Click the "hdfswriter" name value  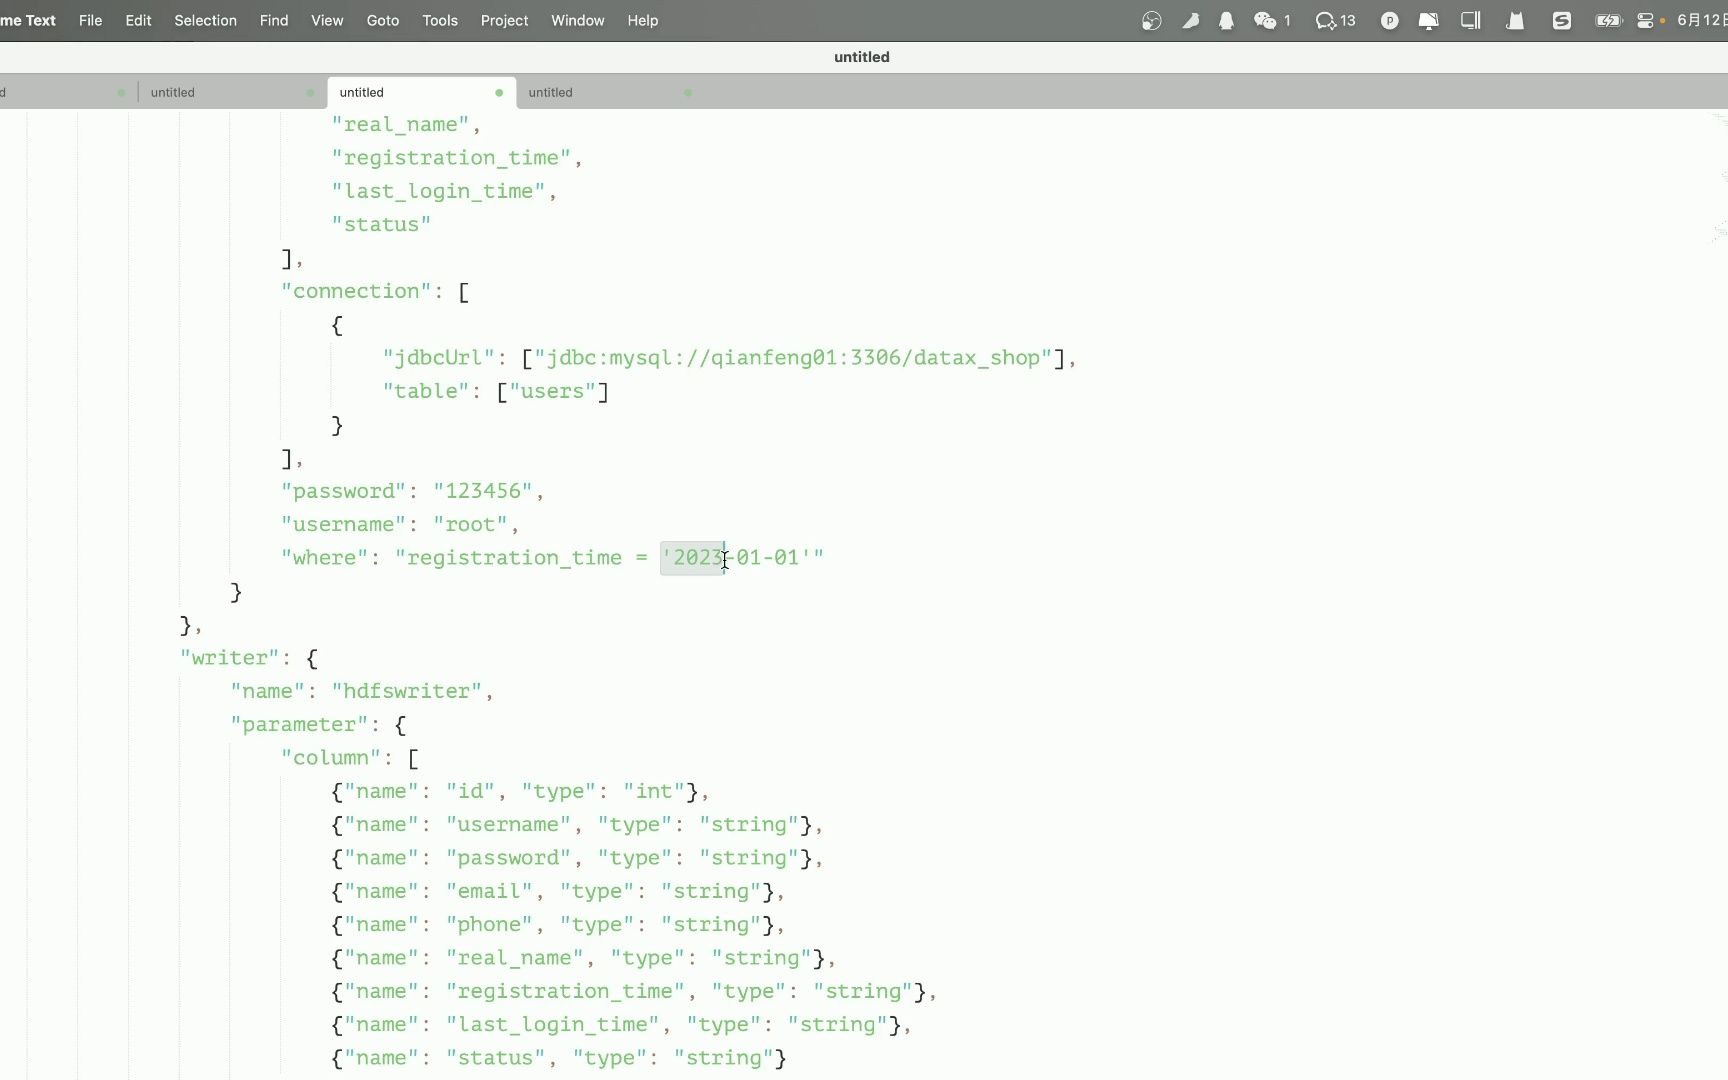406,691
